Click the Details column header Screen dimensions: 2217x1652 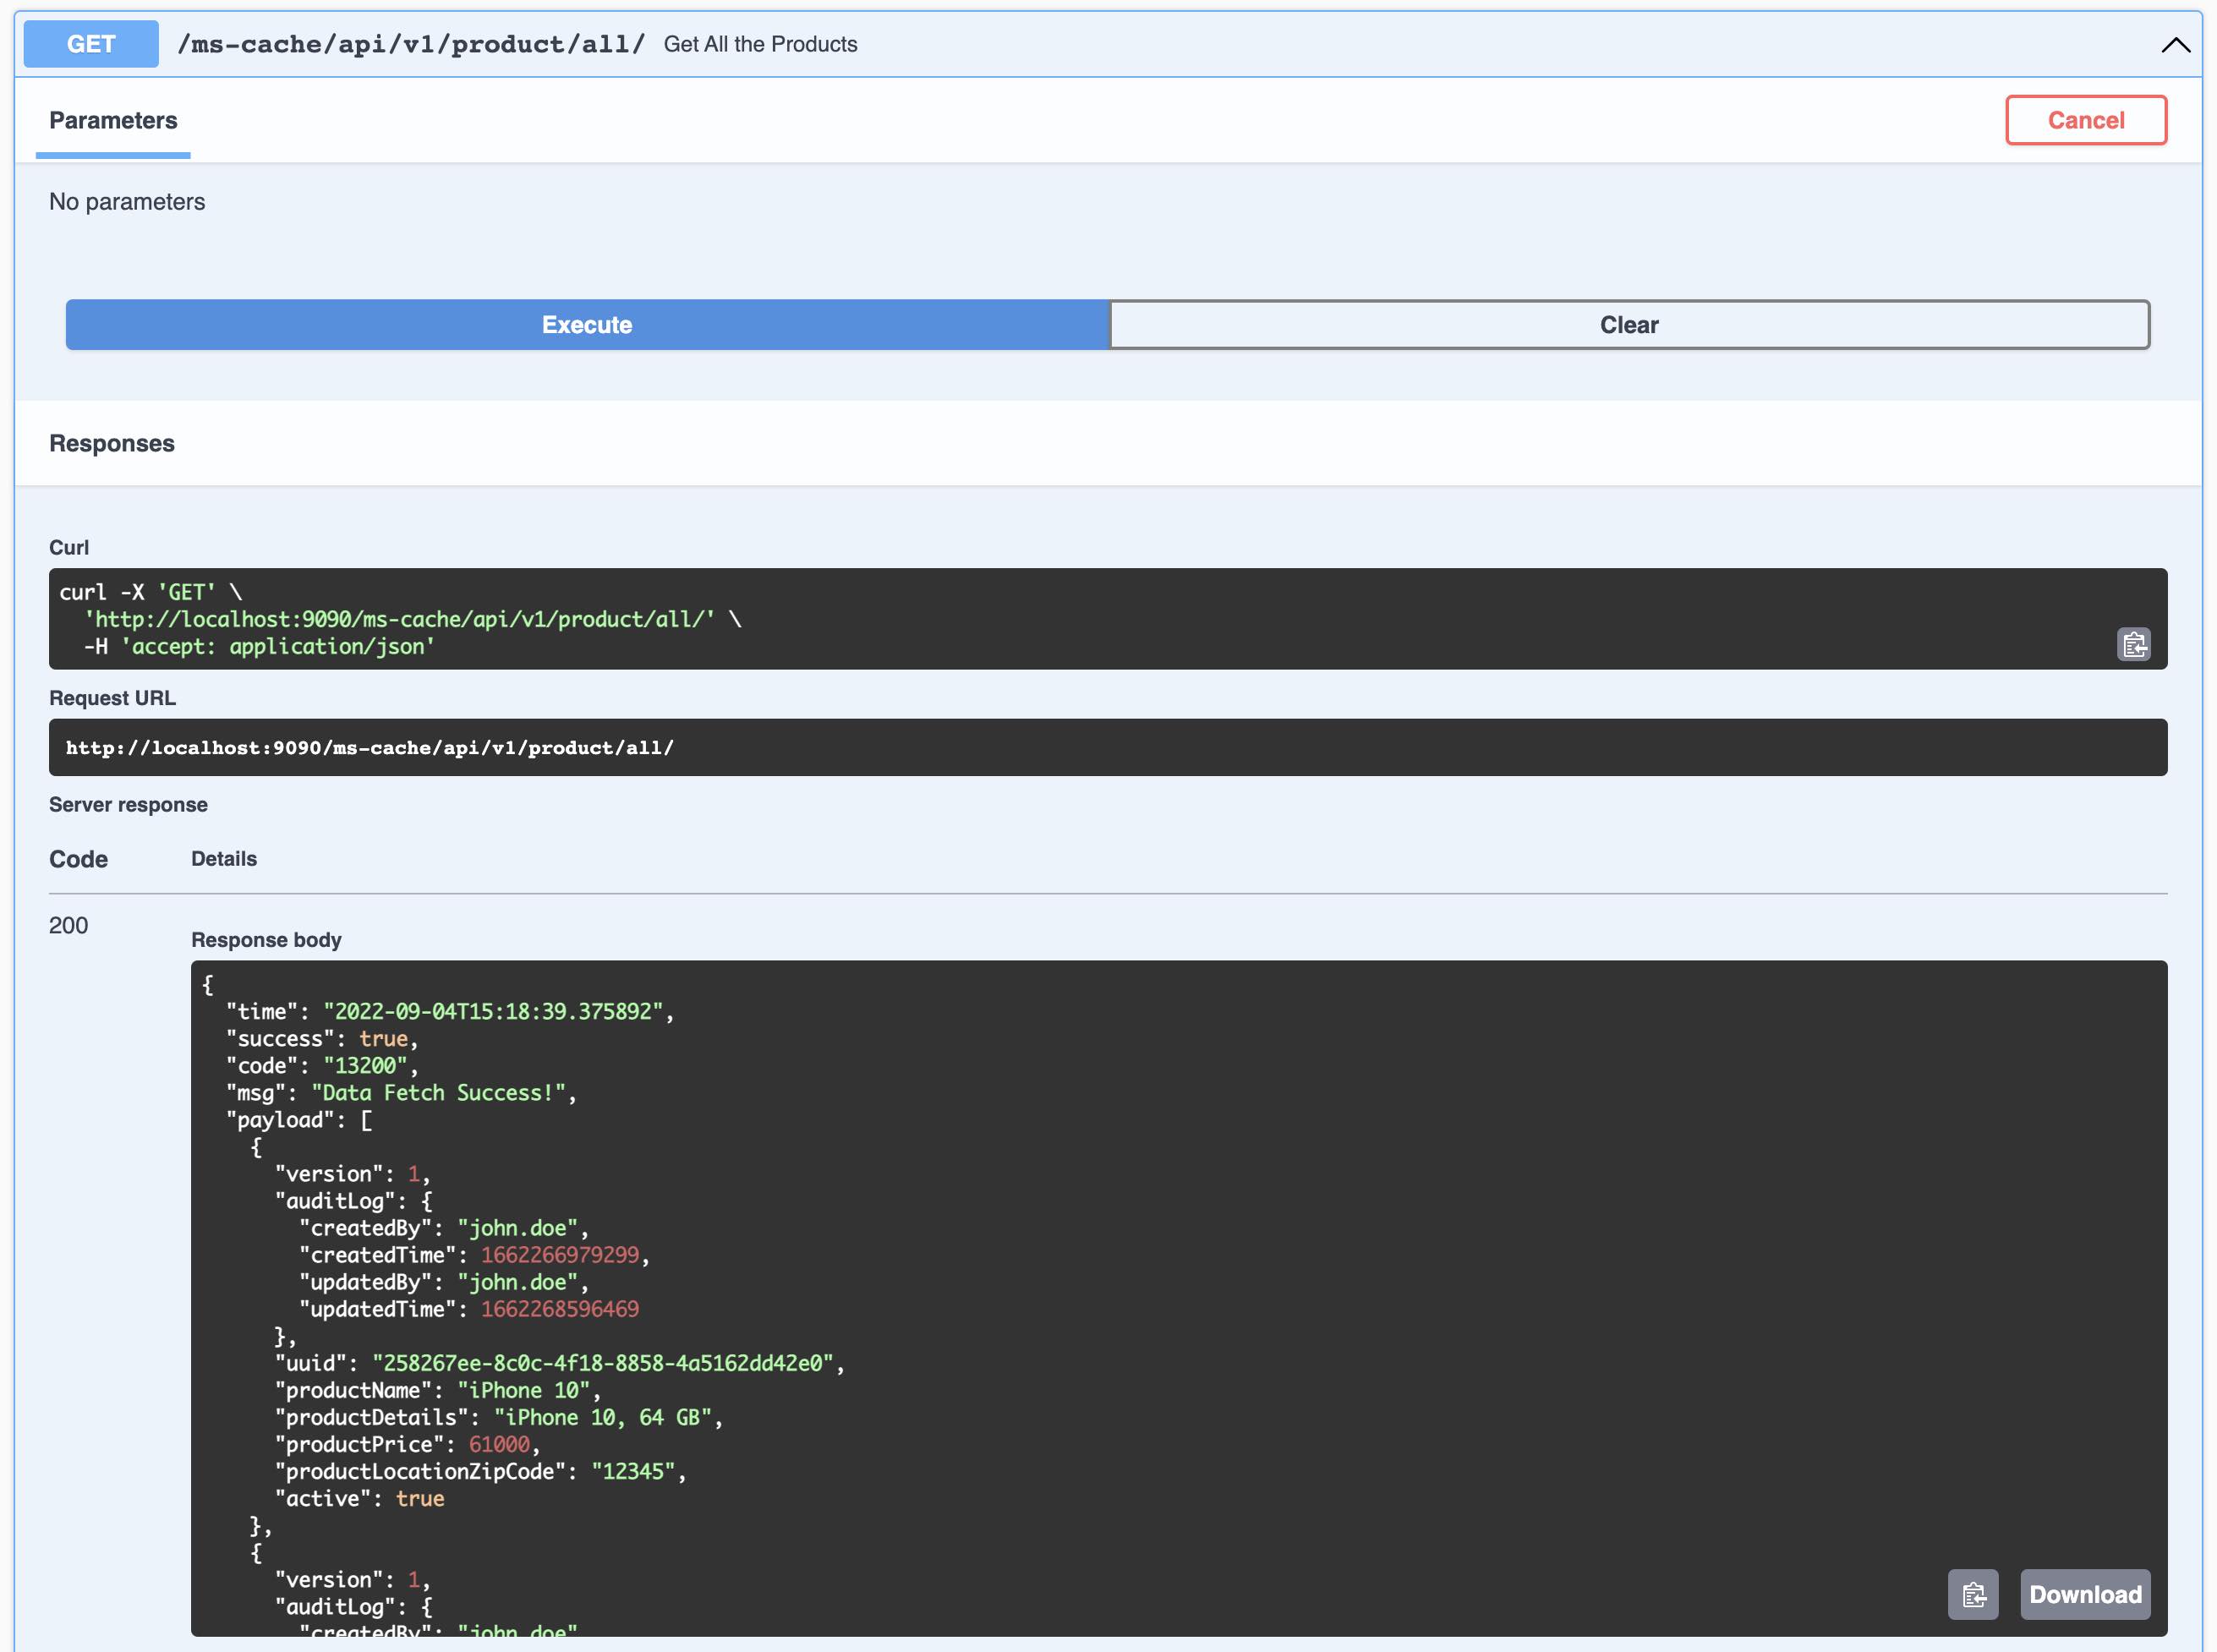pyautogui.click(x=224, y=859)
